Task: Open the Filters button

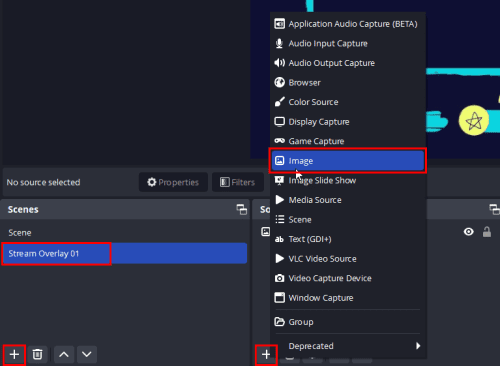Action: (238, 182)
